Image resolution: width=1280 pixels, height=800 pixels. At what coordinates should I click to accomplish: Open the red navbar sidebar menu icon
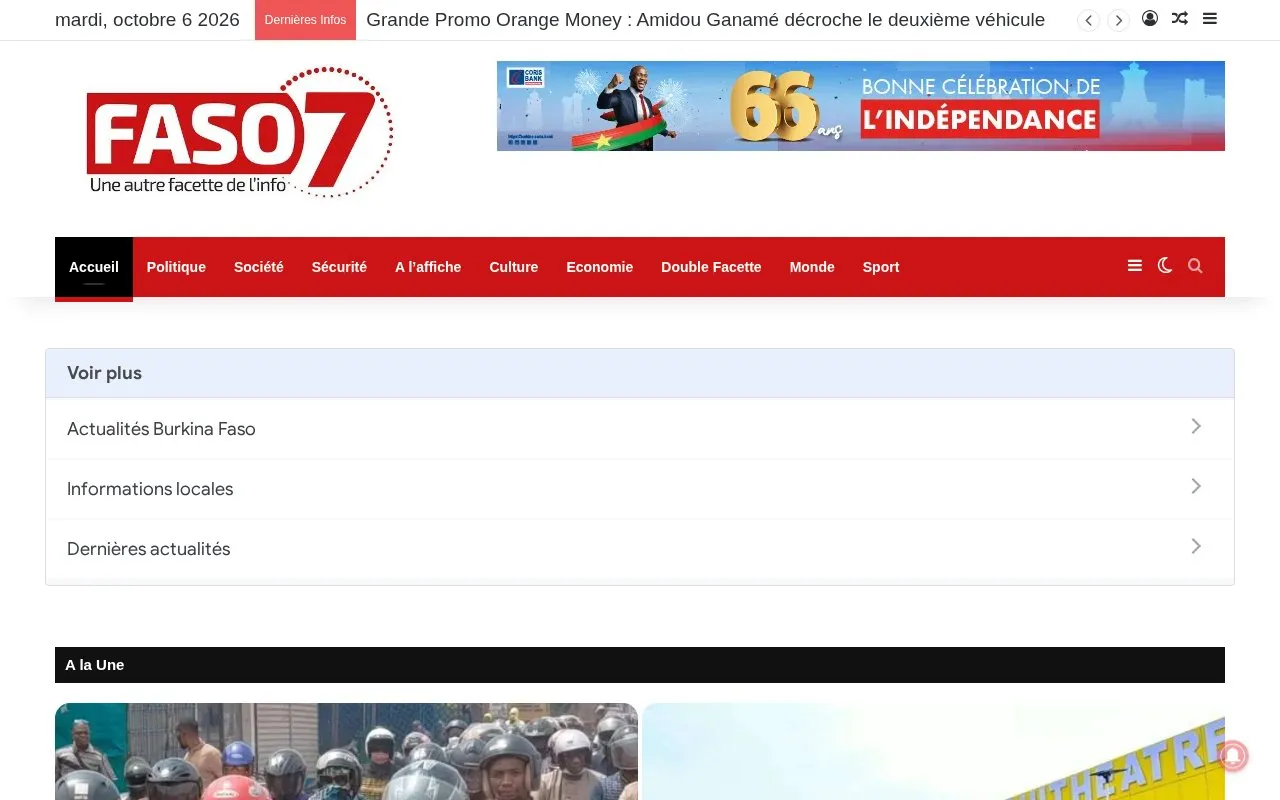pyautogui.click(x=1135, y=266)
